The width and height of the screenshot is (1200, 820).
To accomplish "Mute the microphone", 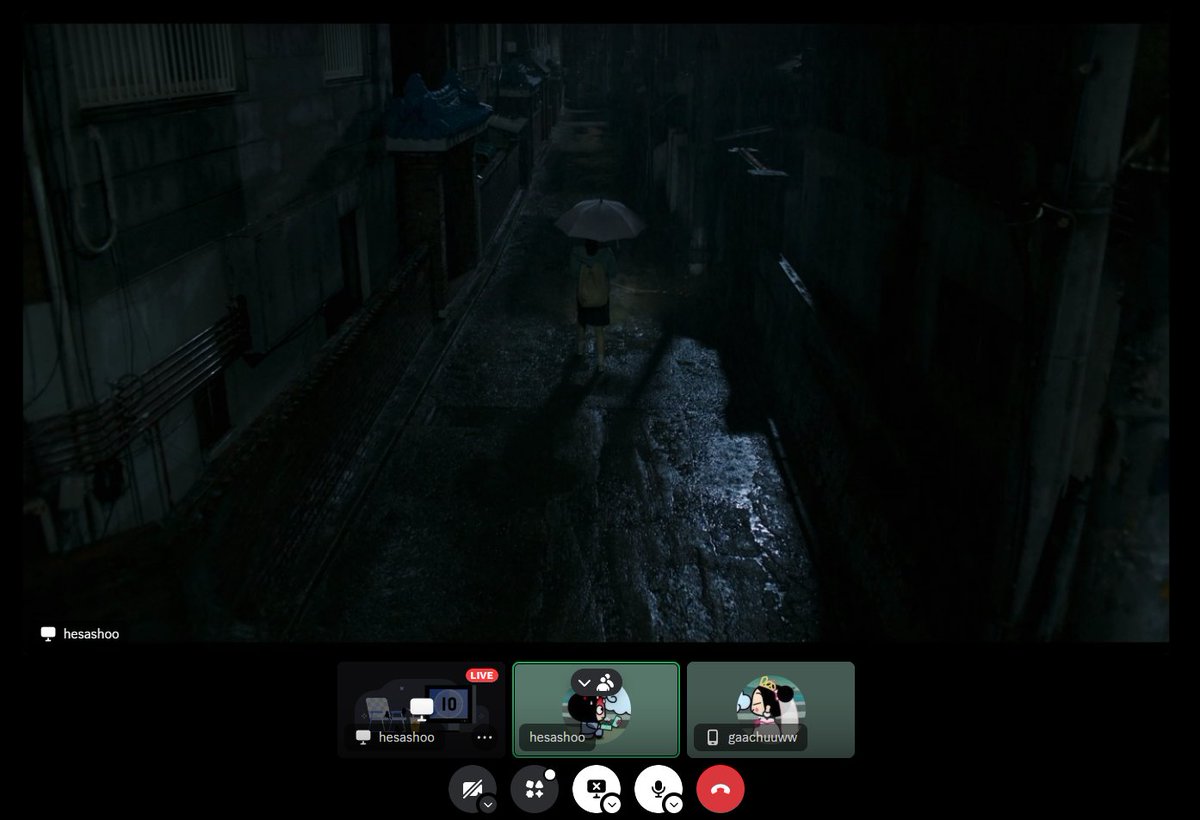I will (658, 788).
